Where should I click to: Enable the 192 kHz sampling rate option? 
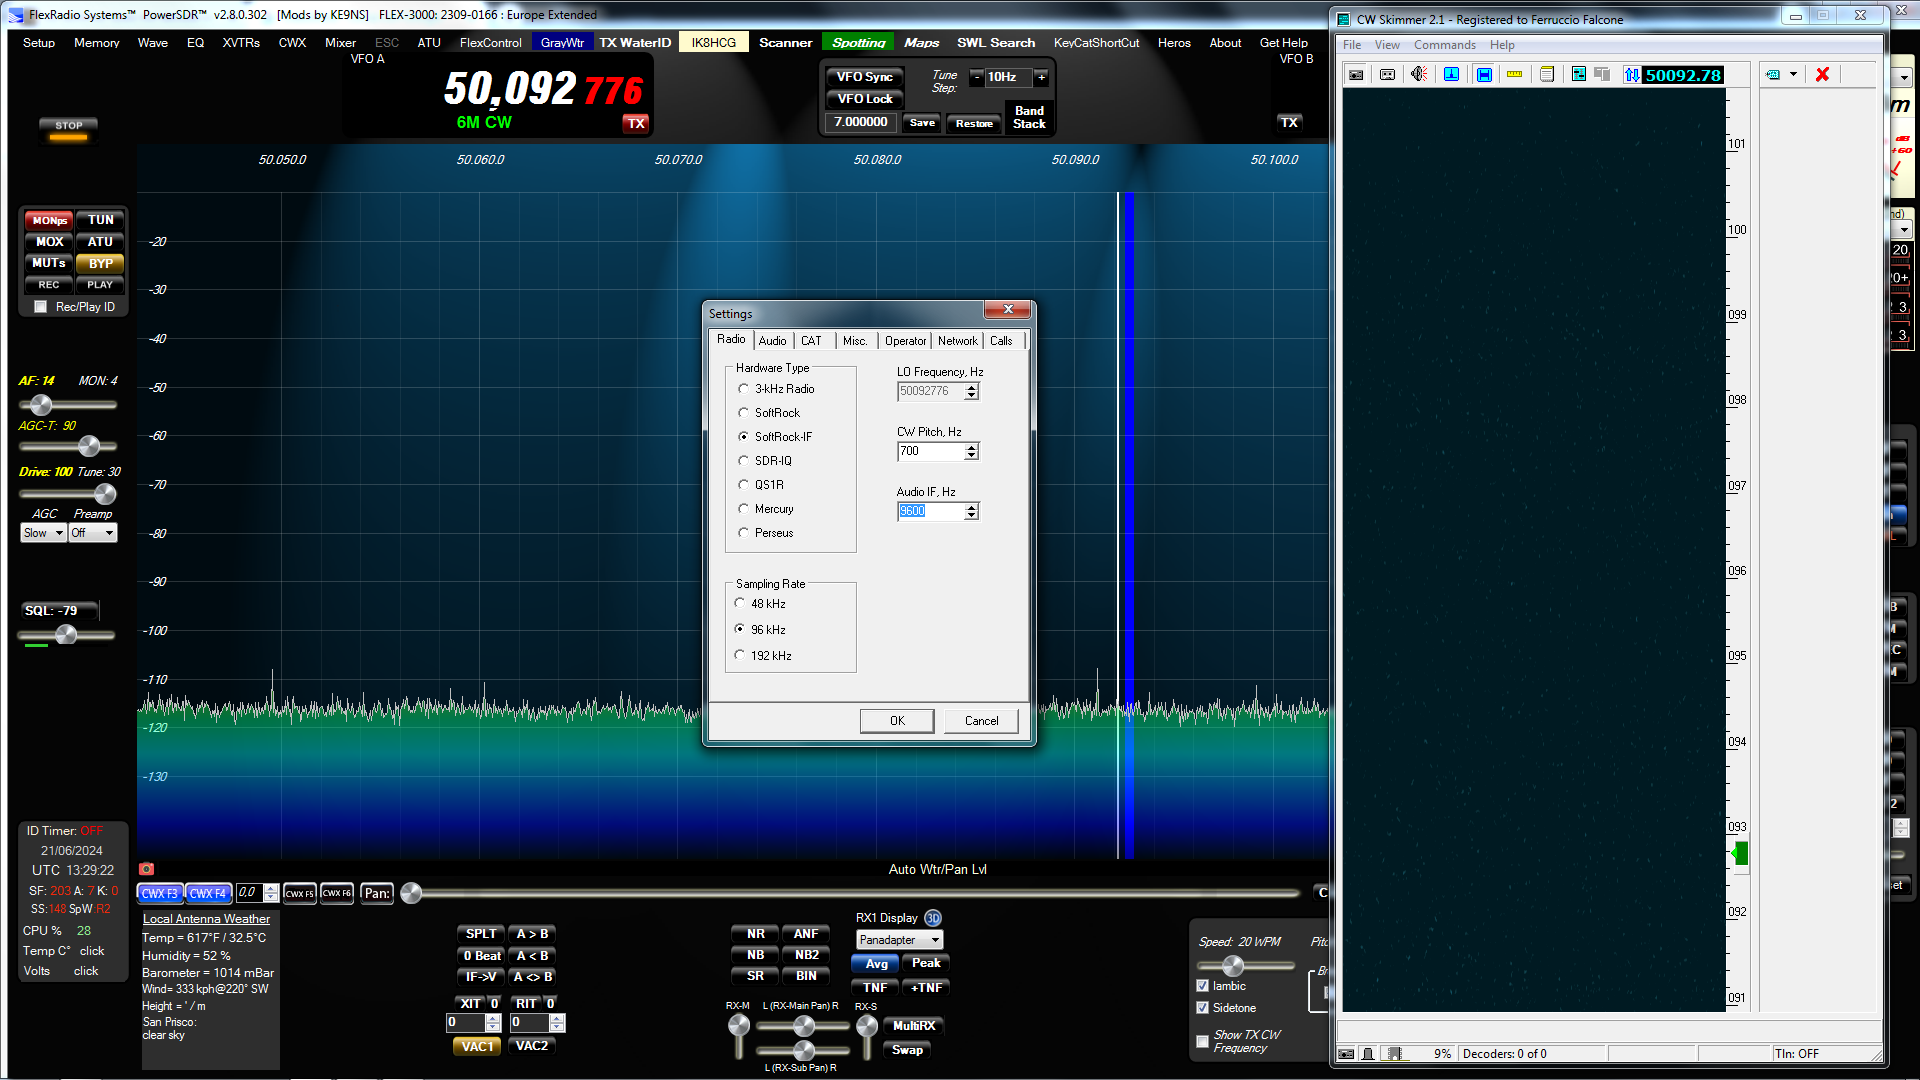click(741, 654)
